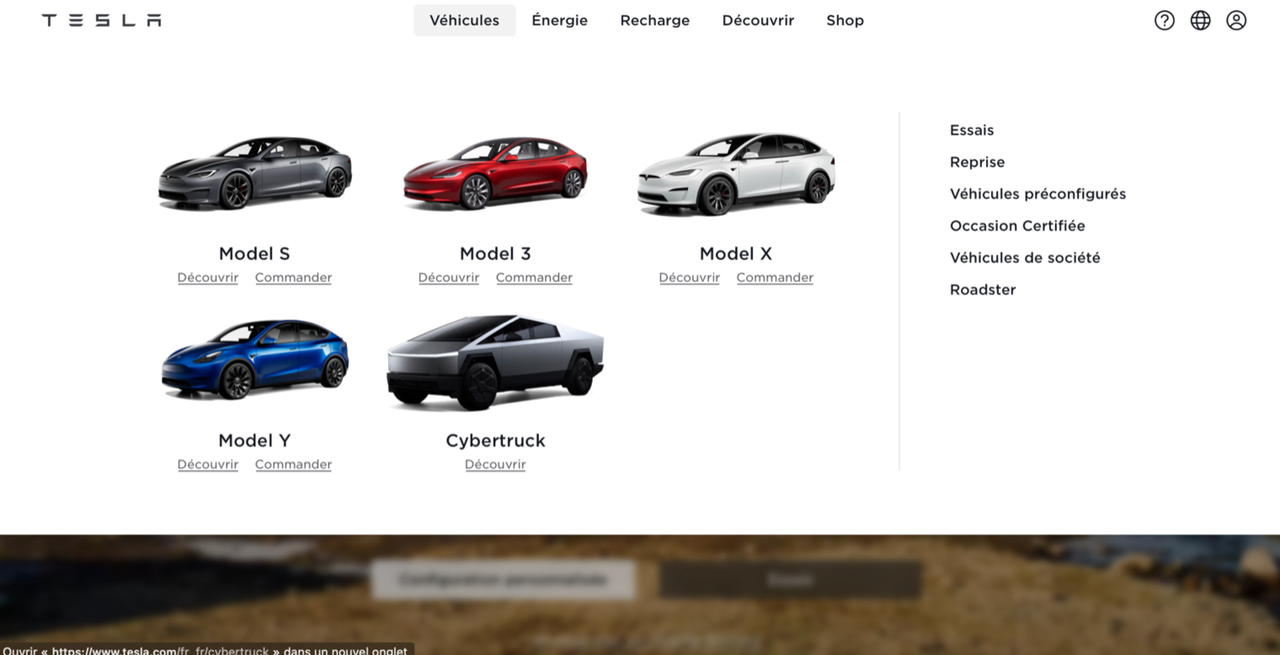Open the user account icon
The width and height of the screenshot is (1280, 655).
1236,20
